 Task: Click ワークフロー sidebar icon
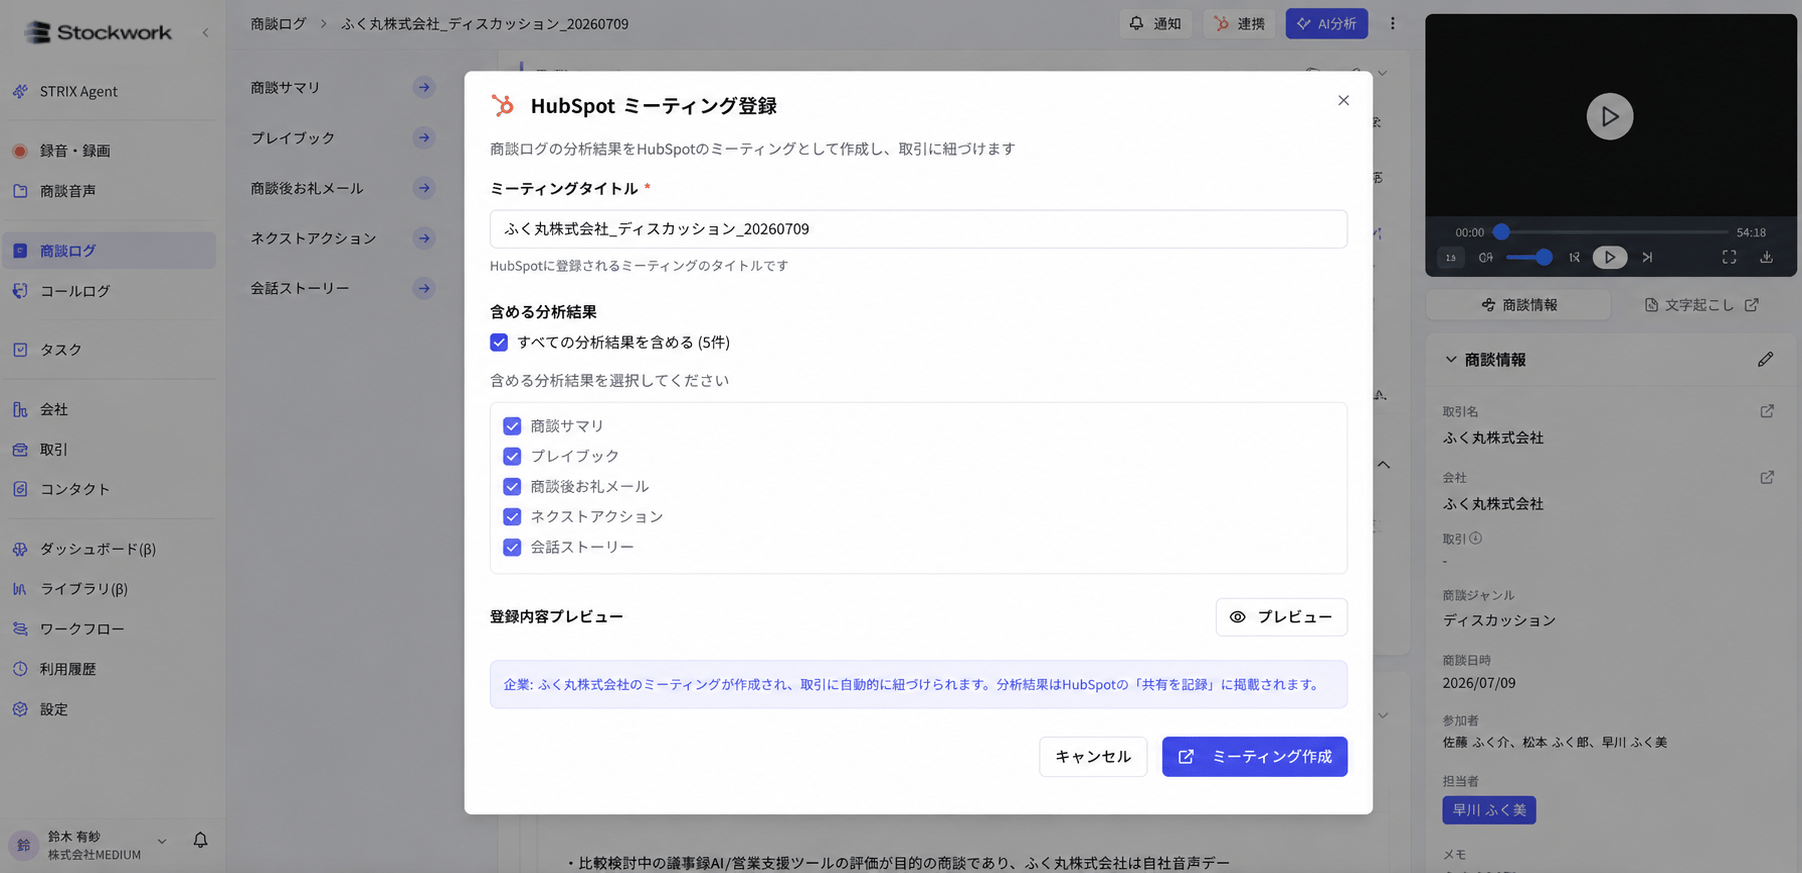[20, 629]
